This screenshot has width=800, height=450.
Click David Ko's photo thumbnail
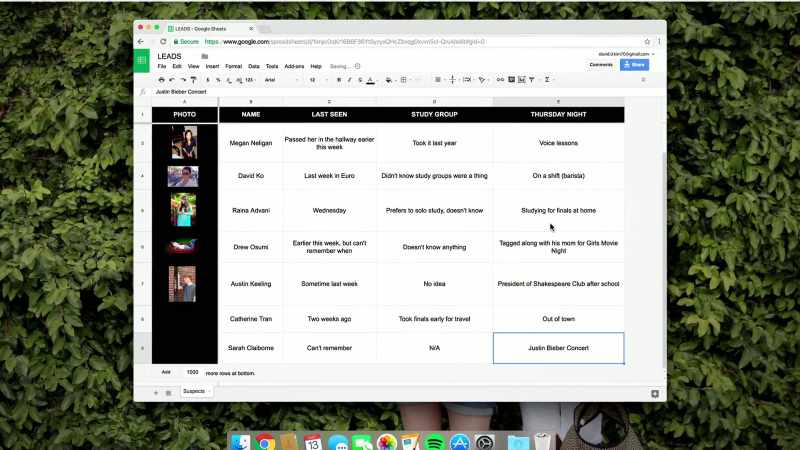(x=183, y=177)
